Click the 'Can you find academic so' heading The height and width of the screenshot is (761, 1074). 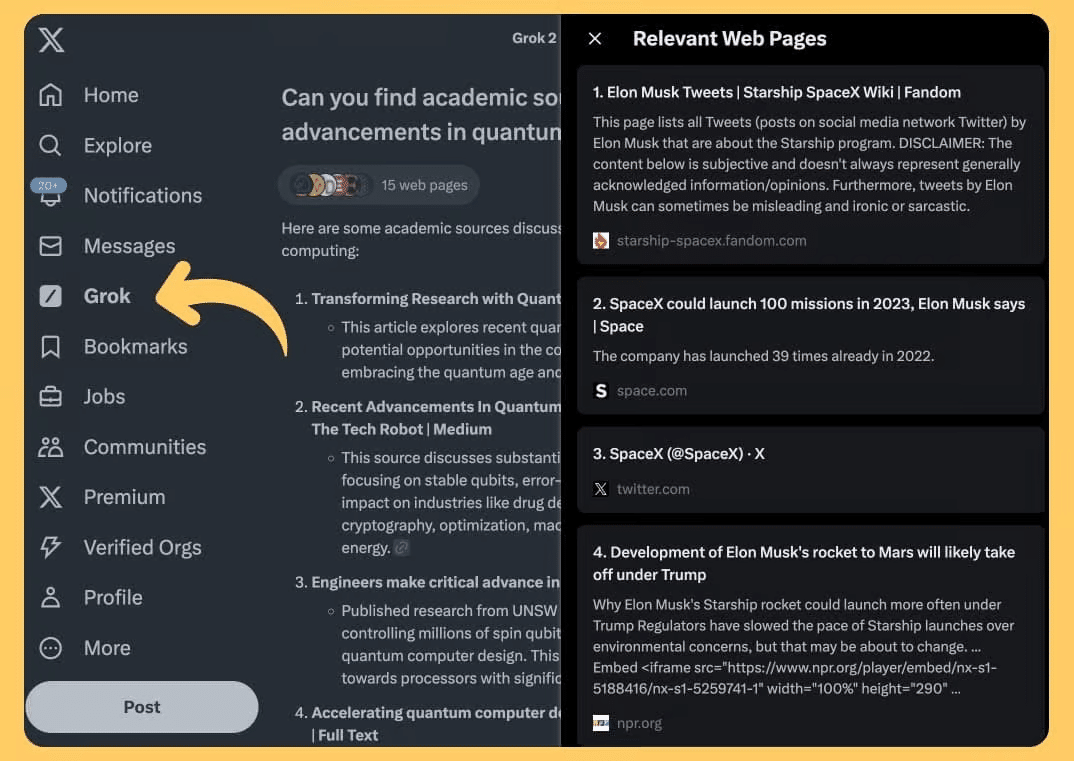(x=421, y=114)
